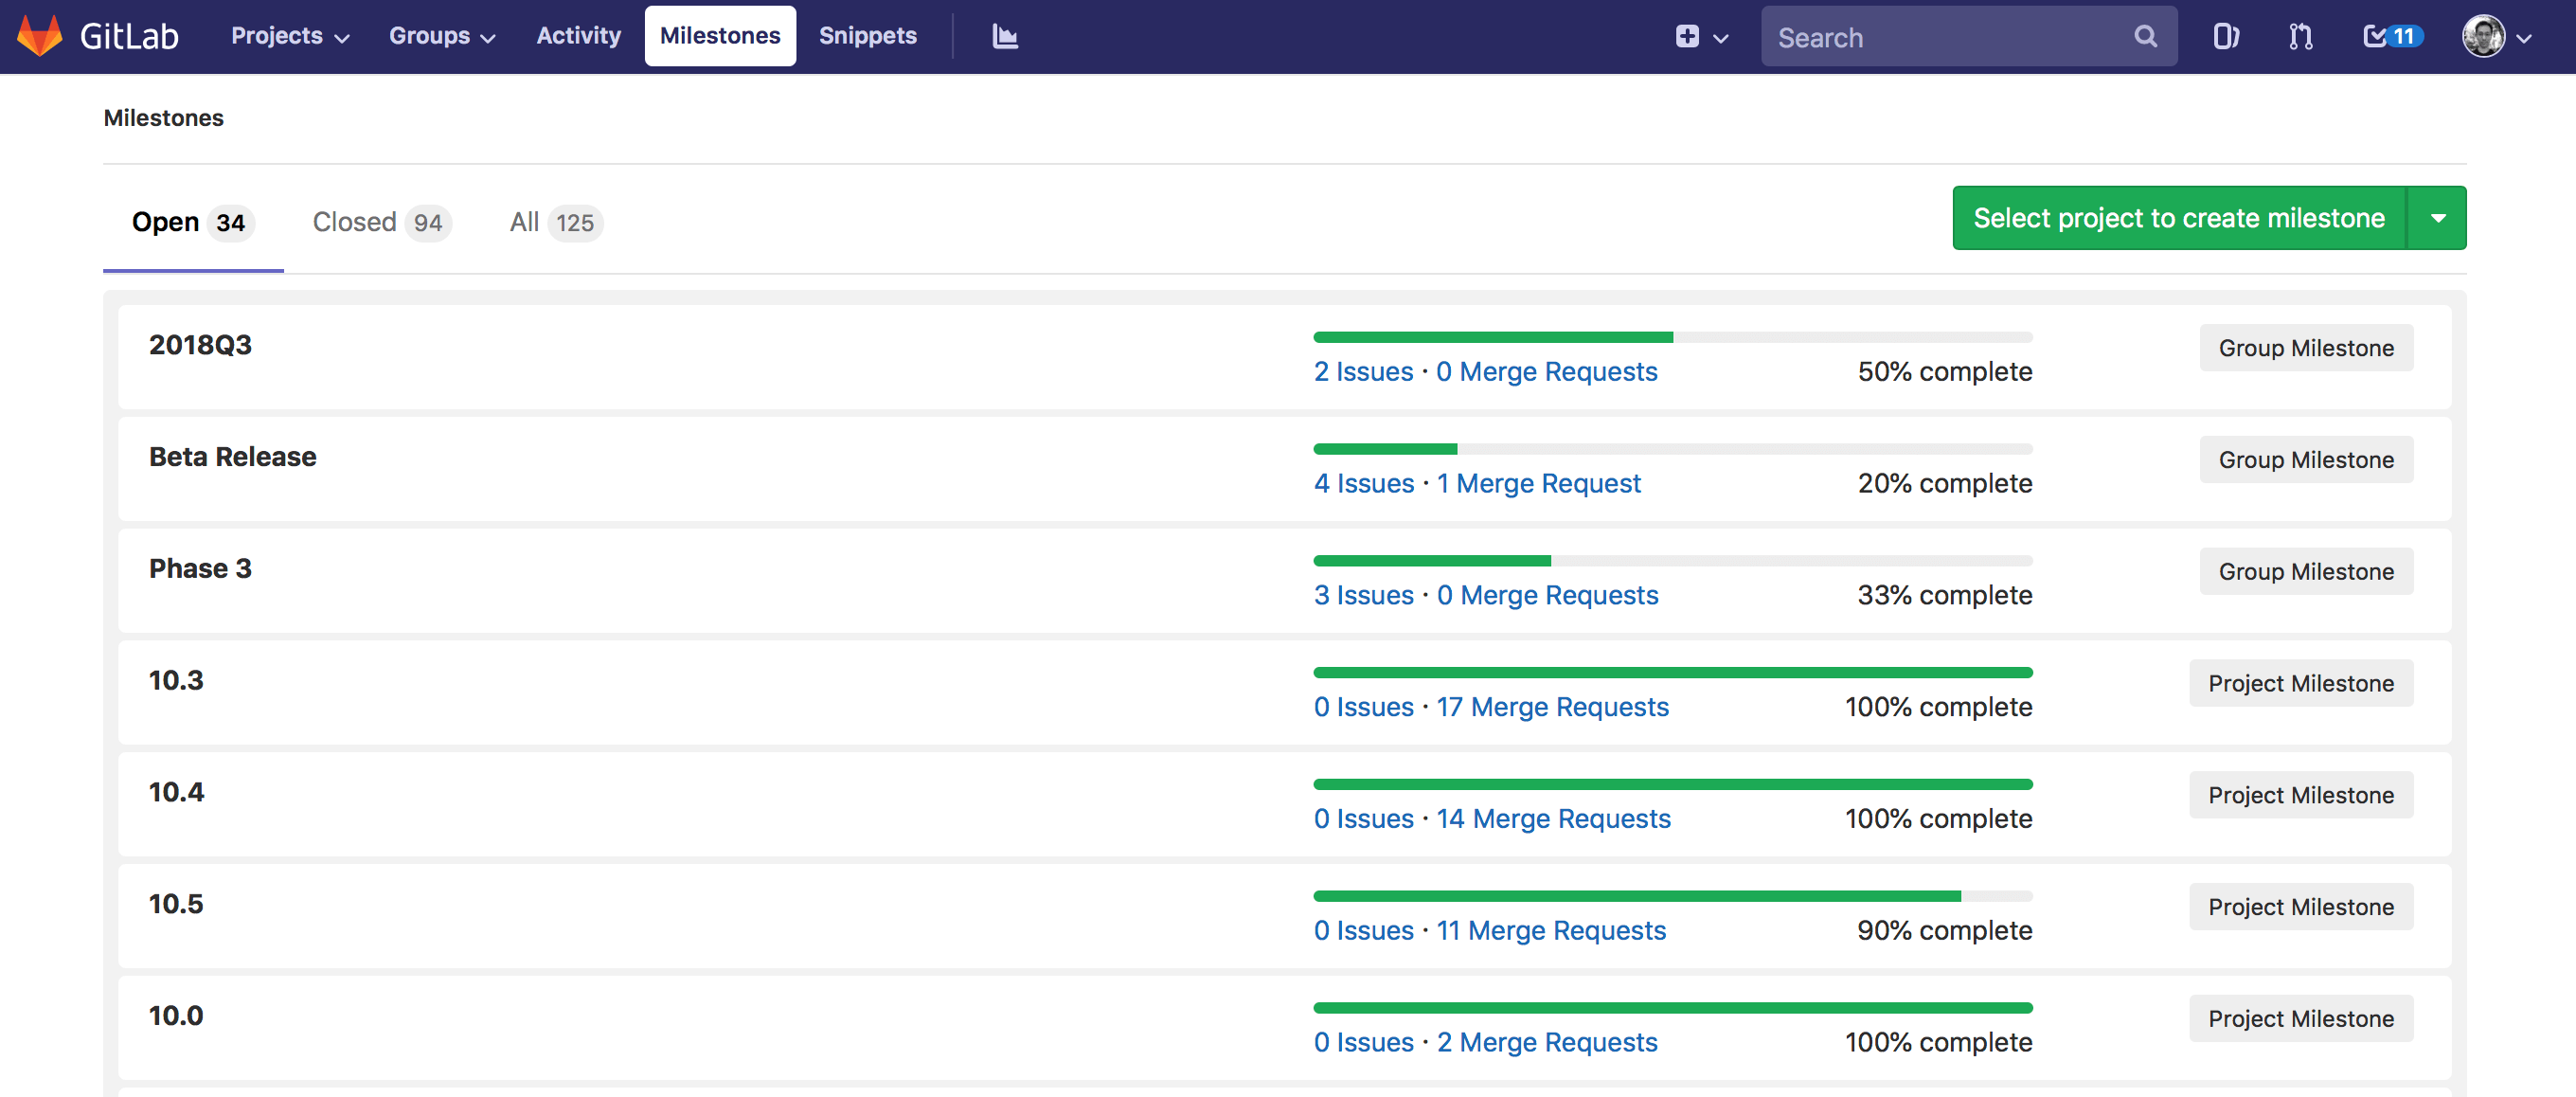Click Project Milestone badge for 10.4

pyautogui.click(x=2301, y=796)
